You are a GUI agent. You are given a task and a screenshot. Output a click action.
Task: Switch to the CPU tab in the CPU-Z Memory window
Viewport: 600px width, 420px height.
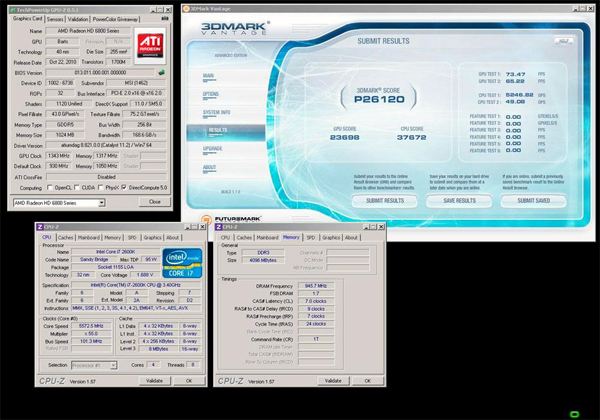(225, 238)
